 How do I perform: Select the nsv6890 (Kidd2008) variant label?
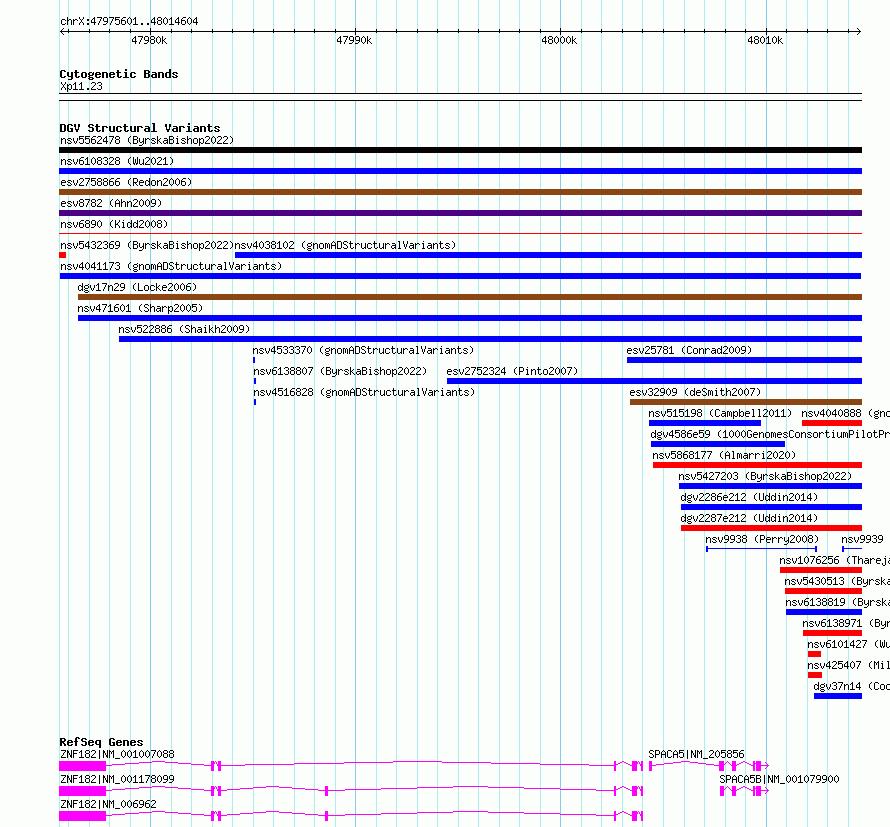pos(114,224)
